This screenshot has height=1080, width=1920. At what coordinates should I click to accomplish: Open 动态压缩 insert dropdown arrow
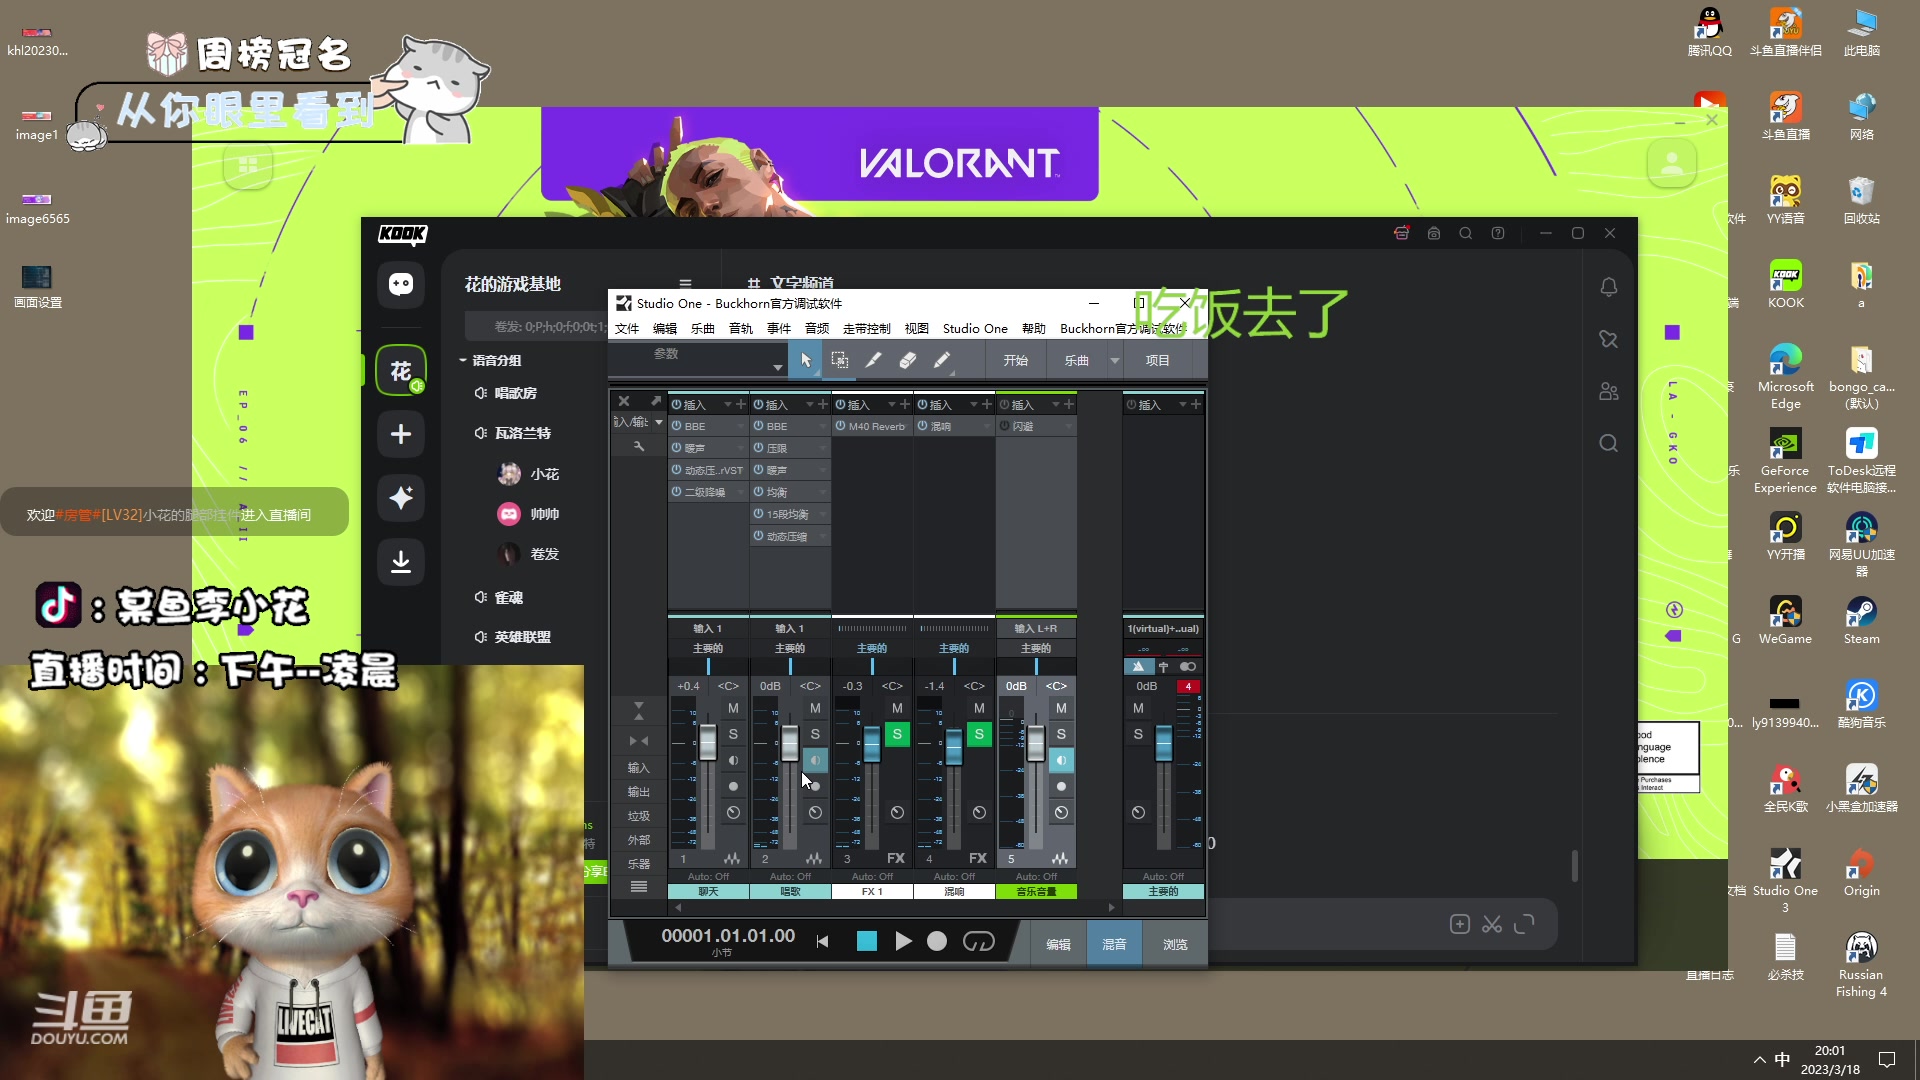coord(823,537)
